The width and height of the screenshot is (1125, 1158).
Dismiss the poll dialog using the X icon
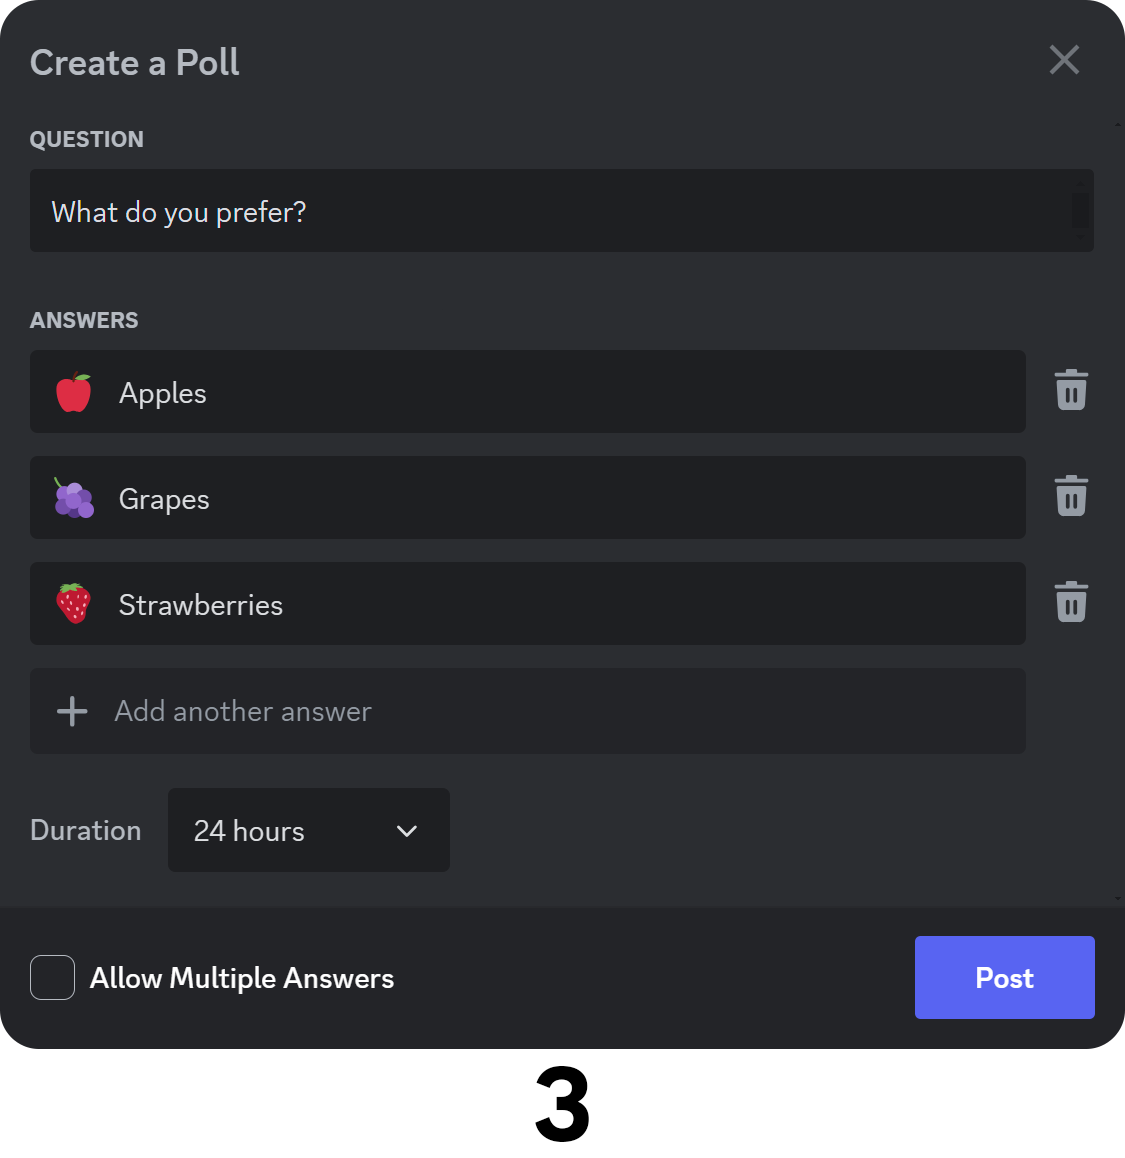(x=1063, y=60)
